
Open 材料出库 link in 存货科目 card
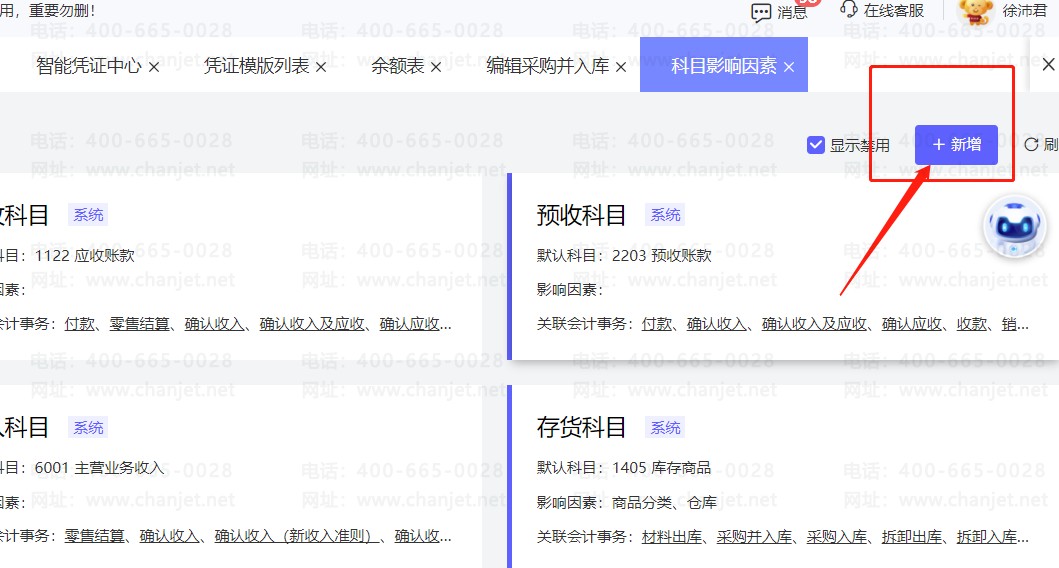click(x=674, y=537)
